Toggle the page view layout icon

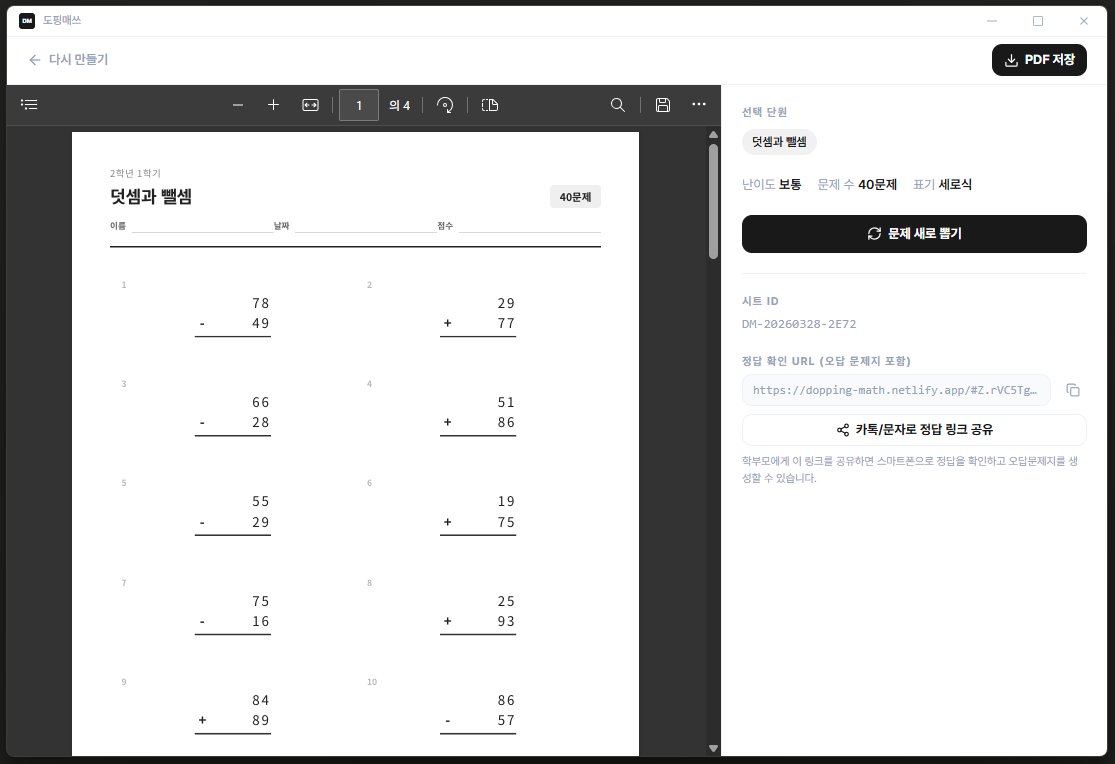pos(490,105)
